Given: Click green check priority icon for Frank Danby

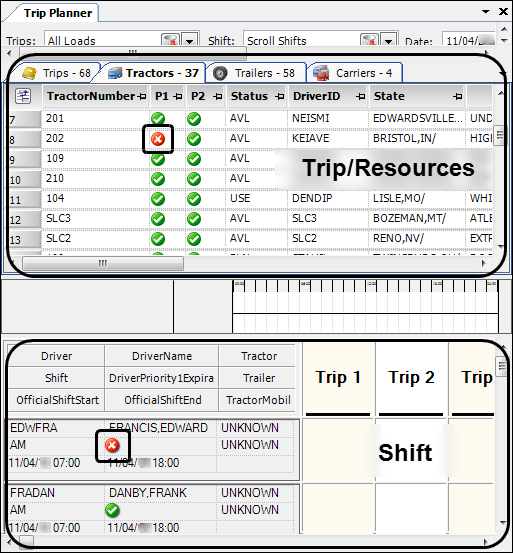Looking at the screenshot, I should [112, 510].
